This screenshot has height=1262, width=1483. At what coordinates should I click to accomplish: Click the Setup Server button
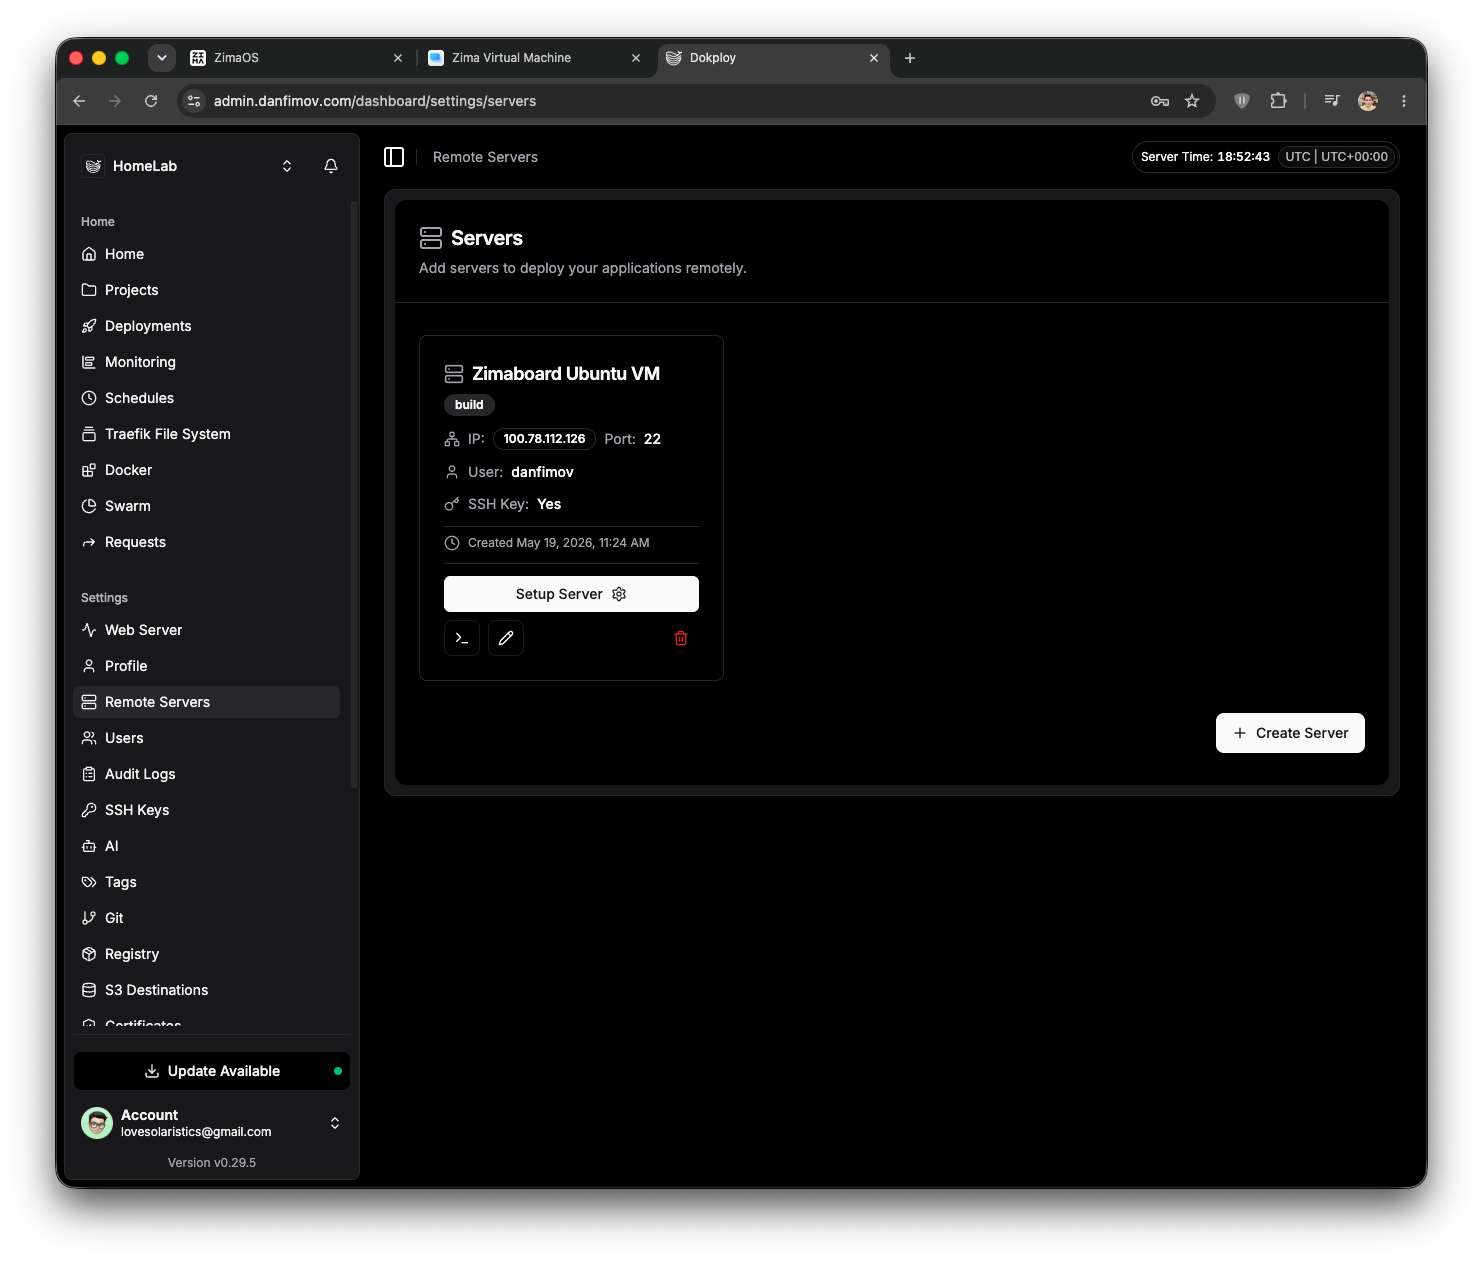tap(571, 594)
